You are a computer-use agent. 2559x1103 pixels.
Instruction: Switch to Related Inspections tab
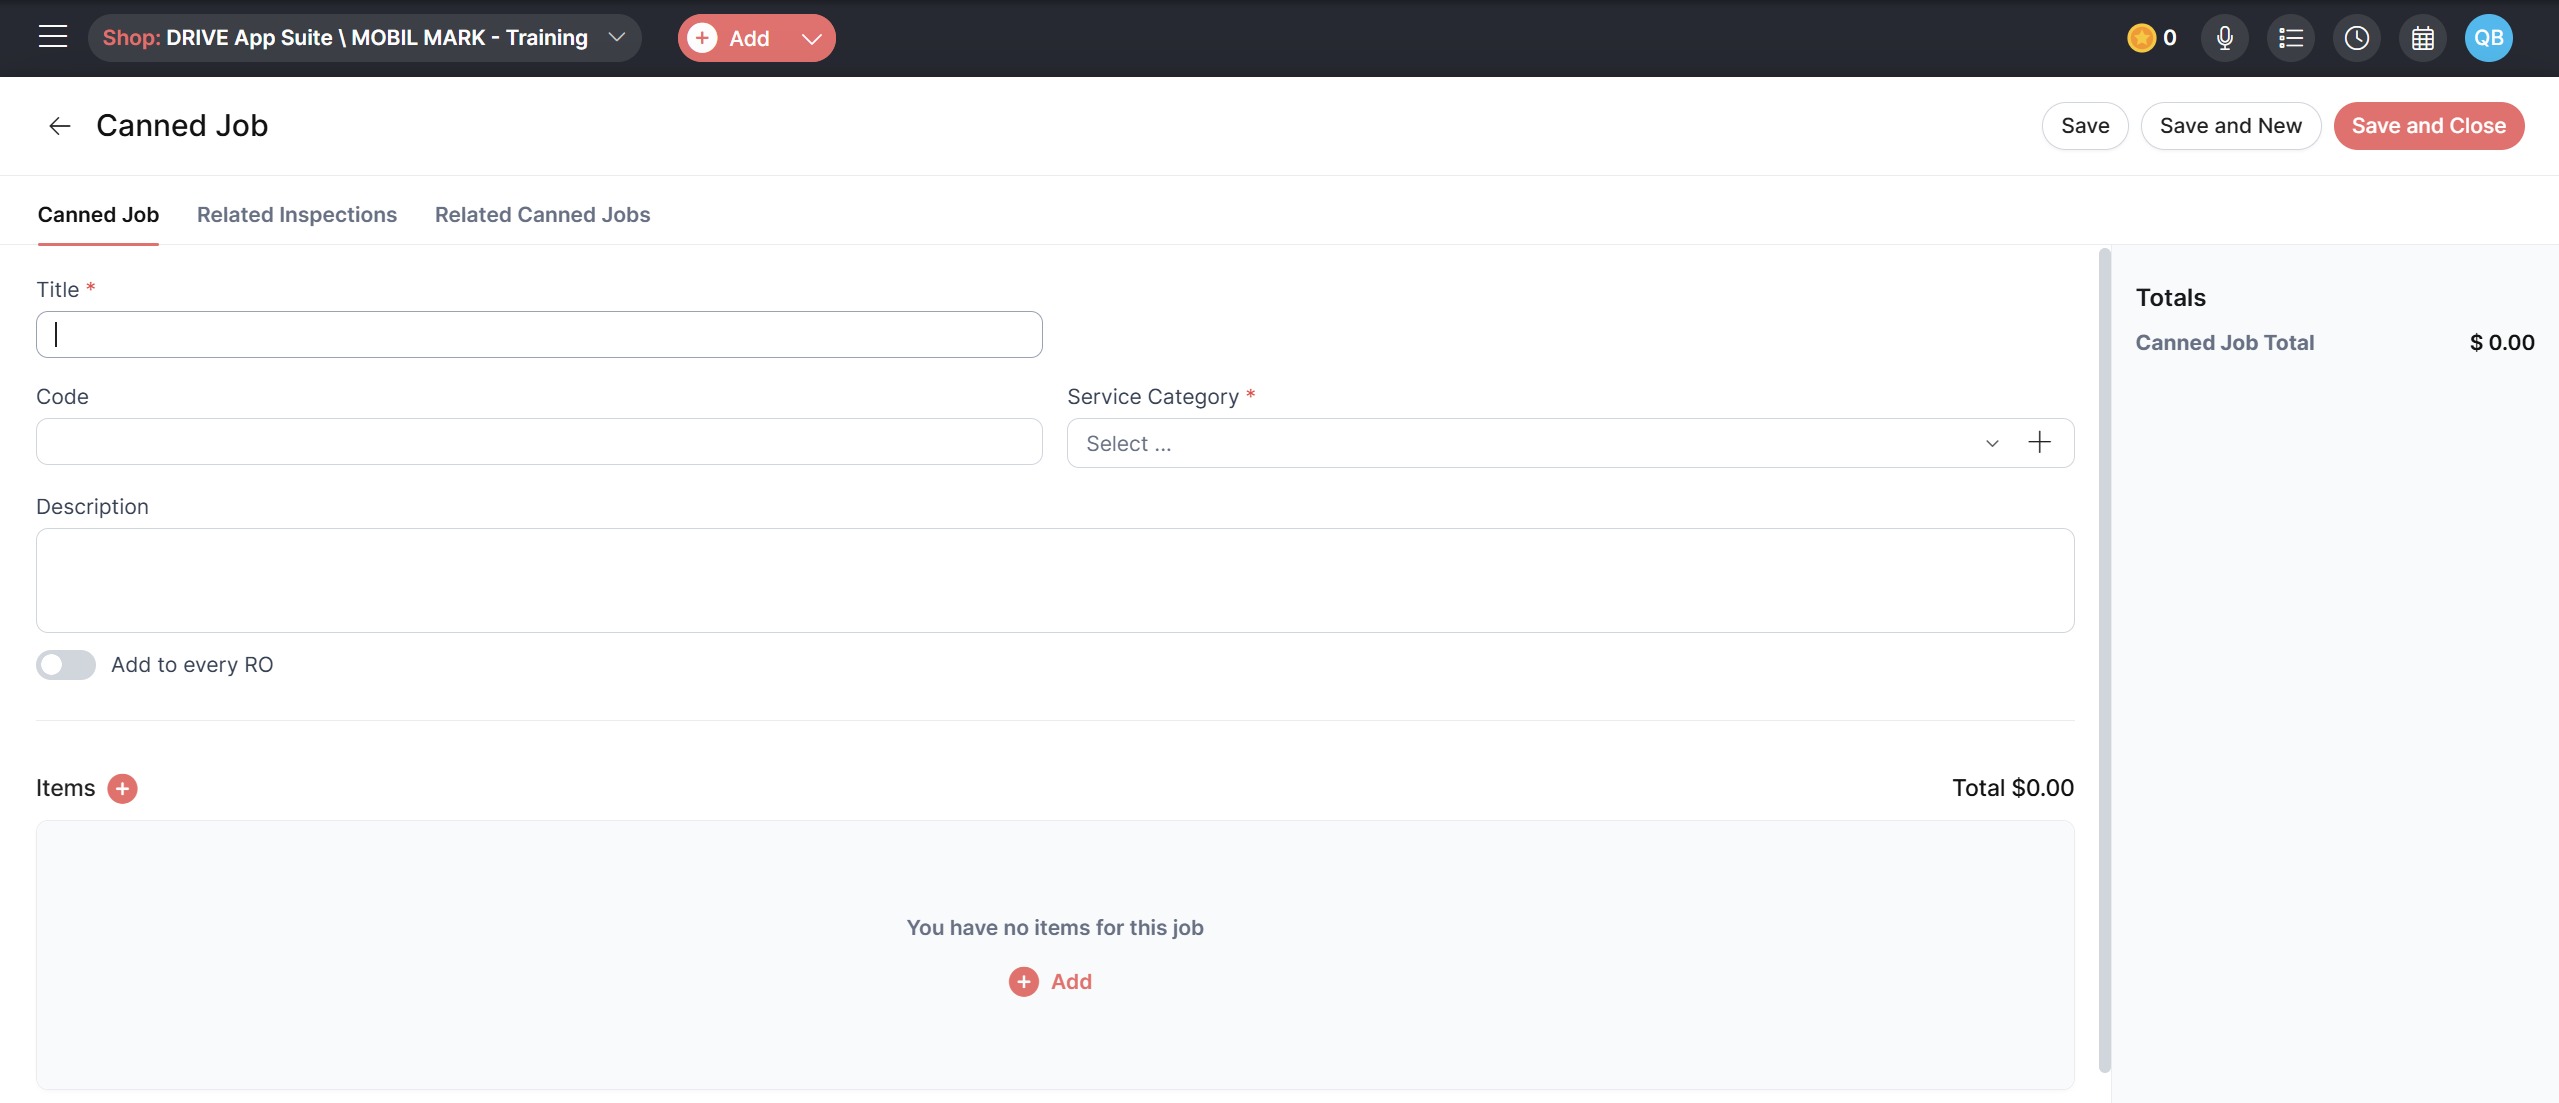tap(296, 215)
